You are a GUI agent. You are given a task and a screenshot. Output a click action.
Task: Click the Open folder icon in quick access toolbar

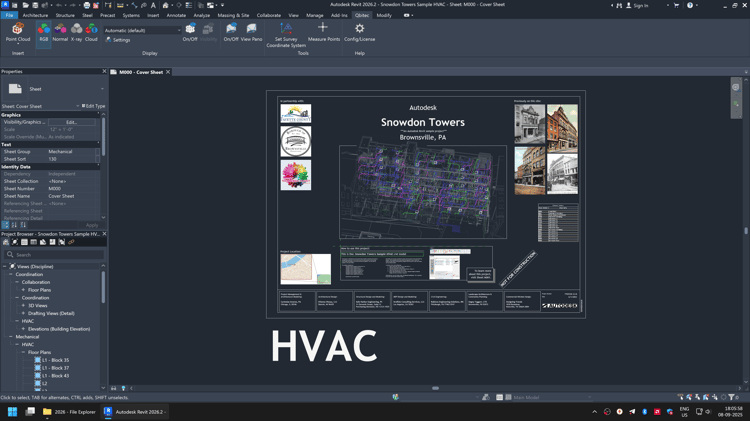pos(26,5)
